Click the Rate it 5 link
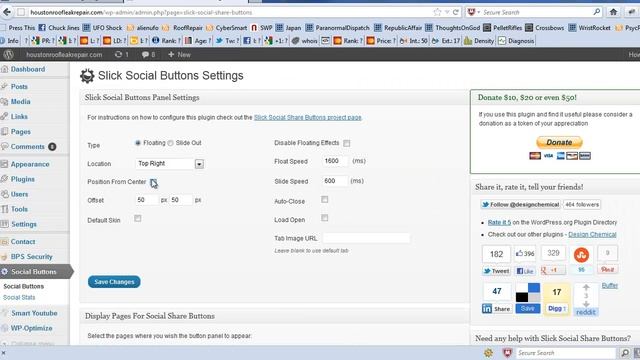Image resolution: width=640 pixels, height=360 pixels. click(499, 222)
